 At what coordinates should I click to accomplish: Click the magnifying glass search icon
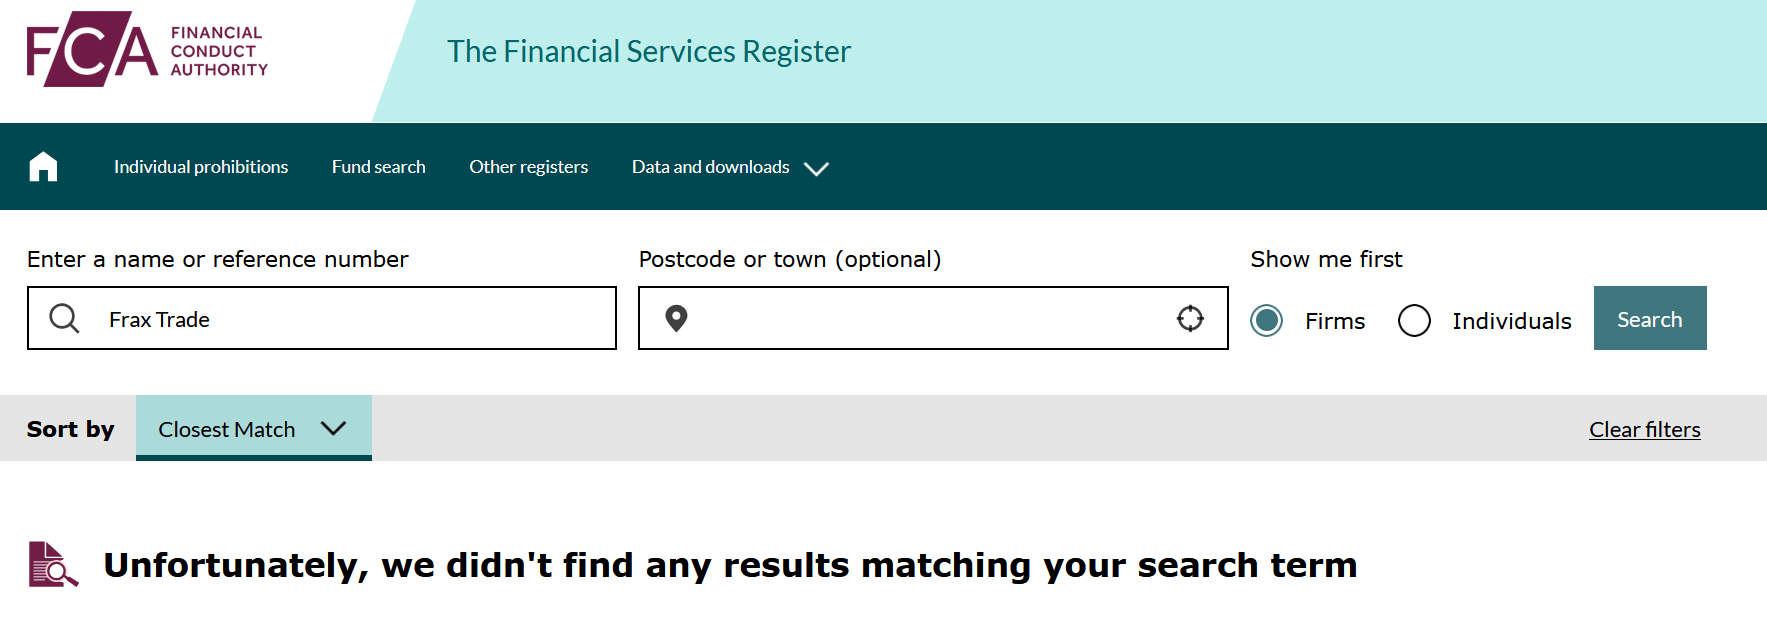pyautogui.click(x=64, y=318)
